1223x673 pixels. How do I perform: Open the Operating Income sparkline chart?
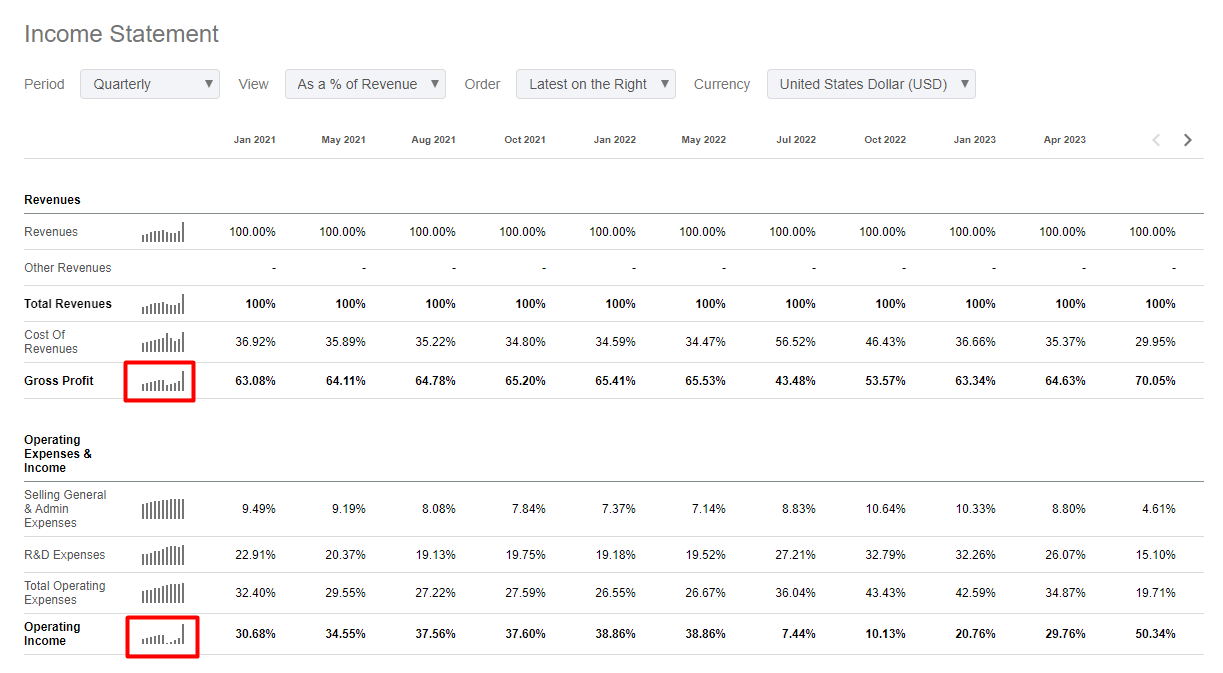point(163,634)
